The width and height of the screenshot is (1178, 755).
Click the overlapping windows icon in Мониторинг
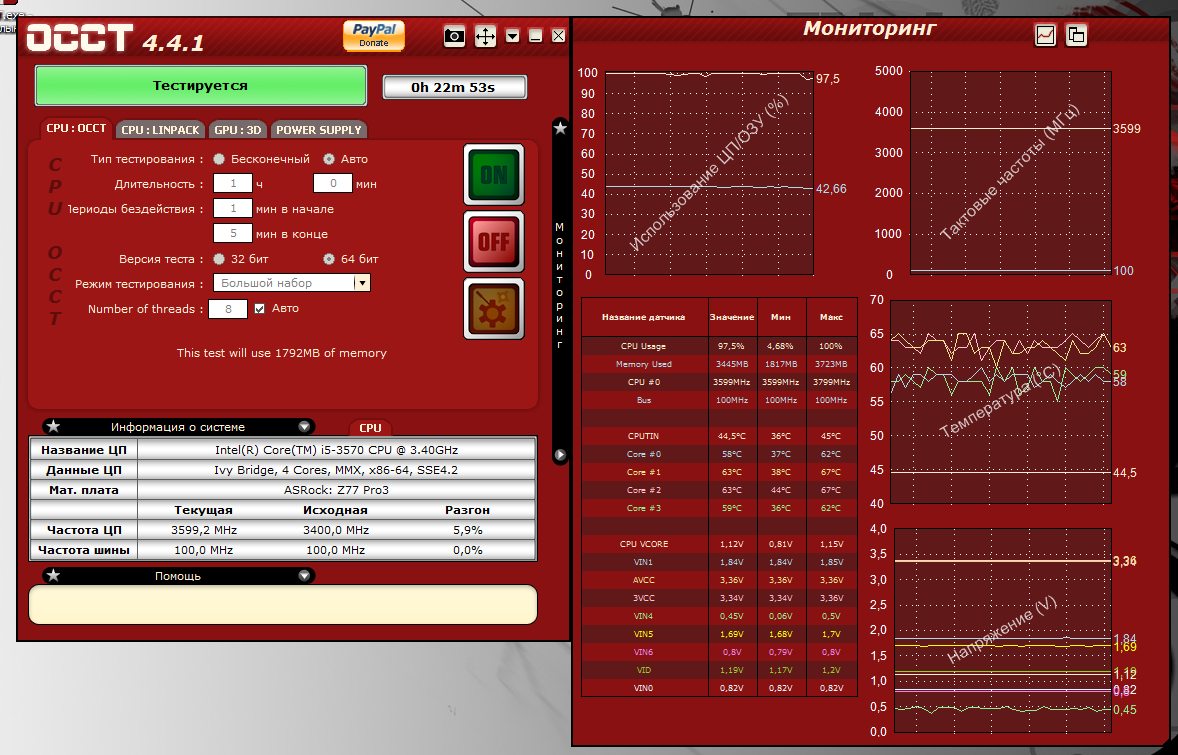1077,35
